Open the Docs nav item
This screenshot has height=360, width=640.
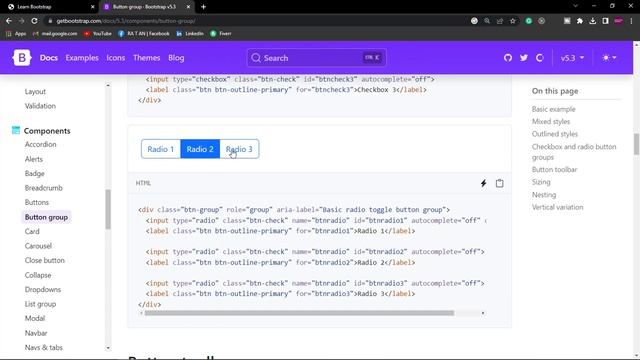point(49,58)
